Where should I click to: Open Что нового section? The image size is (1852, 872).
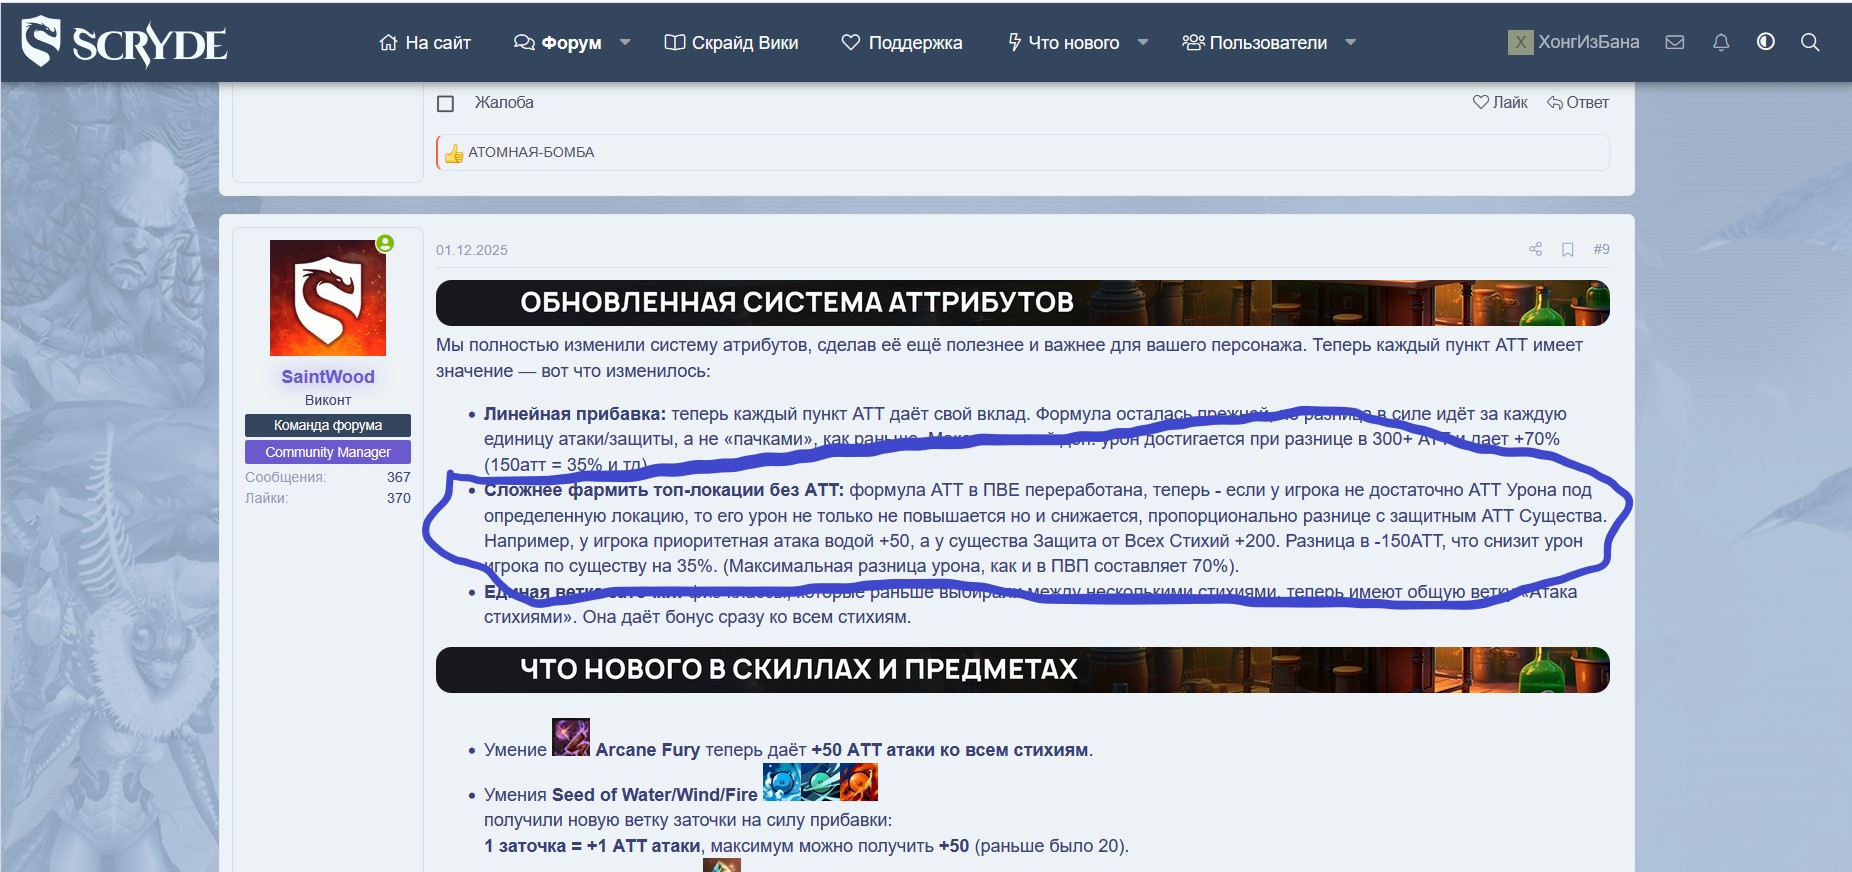(x=1063, y=42)
